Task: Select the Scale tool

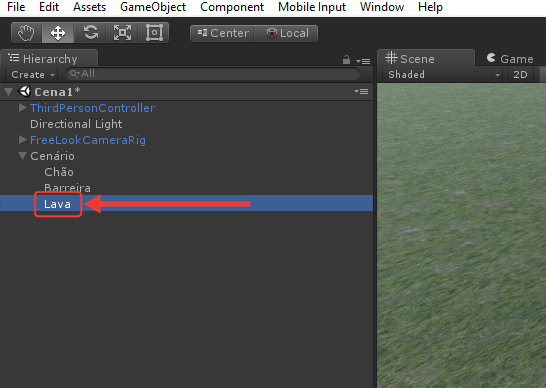Action: [x=122, y=33]
